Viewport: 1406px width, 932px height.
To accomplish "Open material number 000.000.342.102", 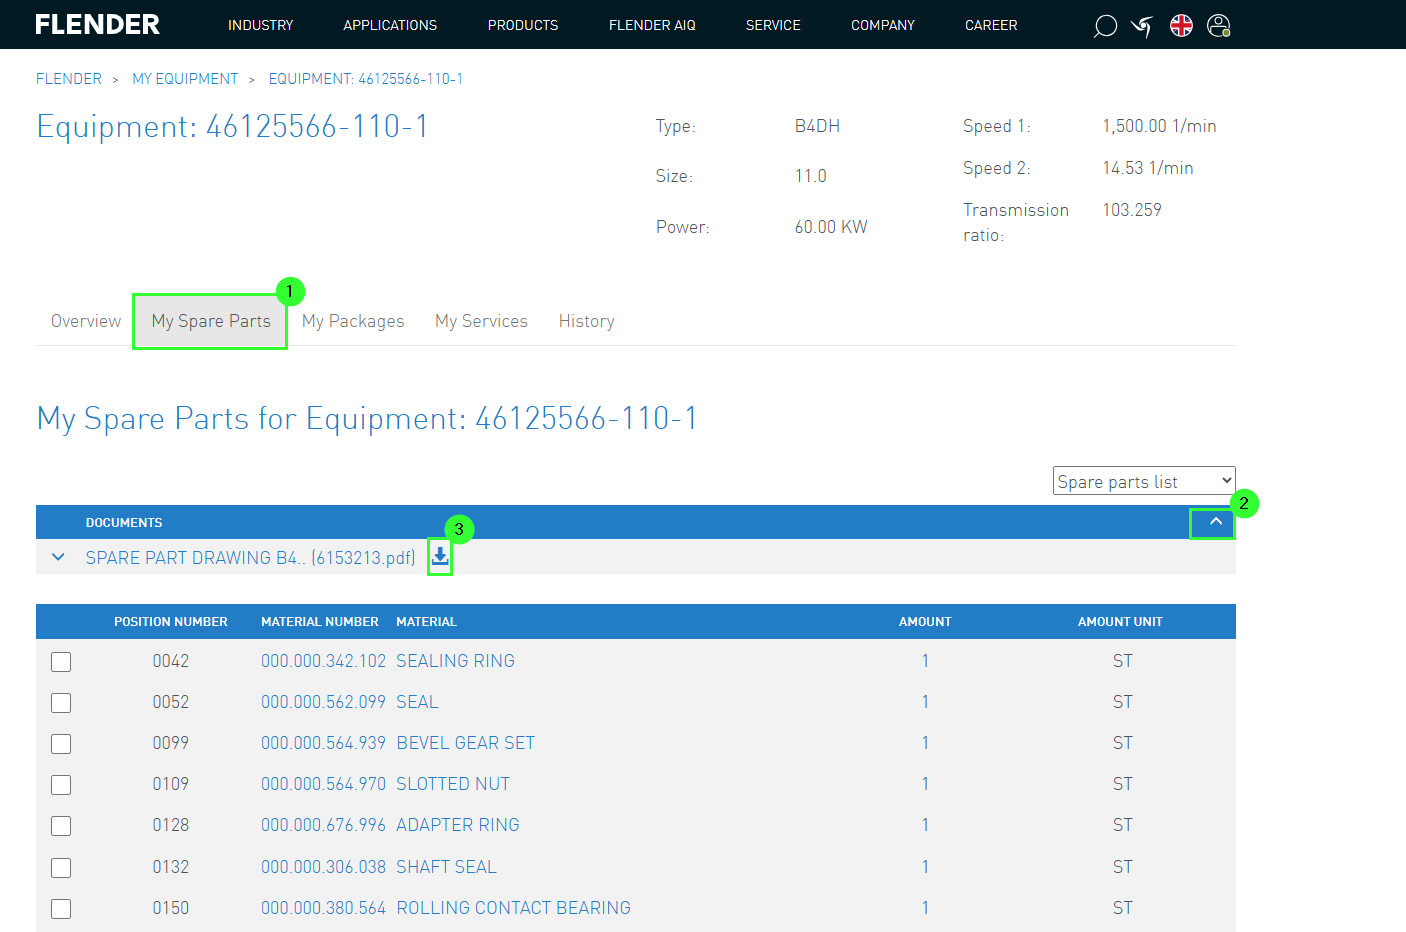I will pyautogui.click(x=323, y=661).
